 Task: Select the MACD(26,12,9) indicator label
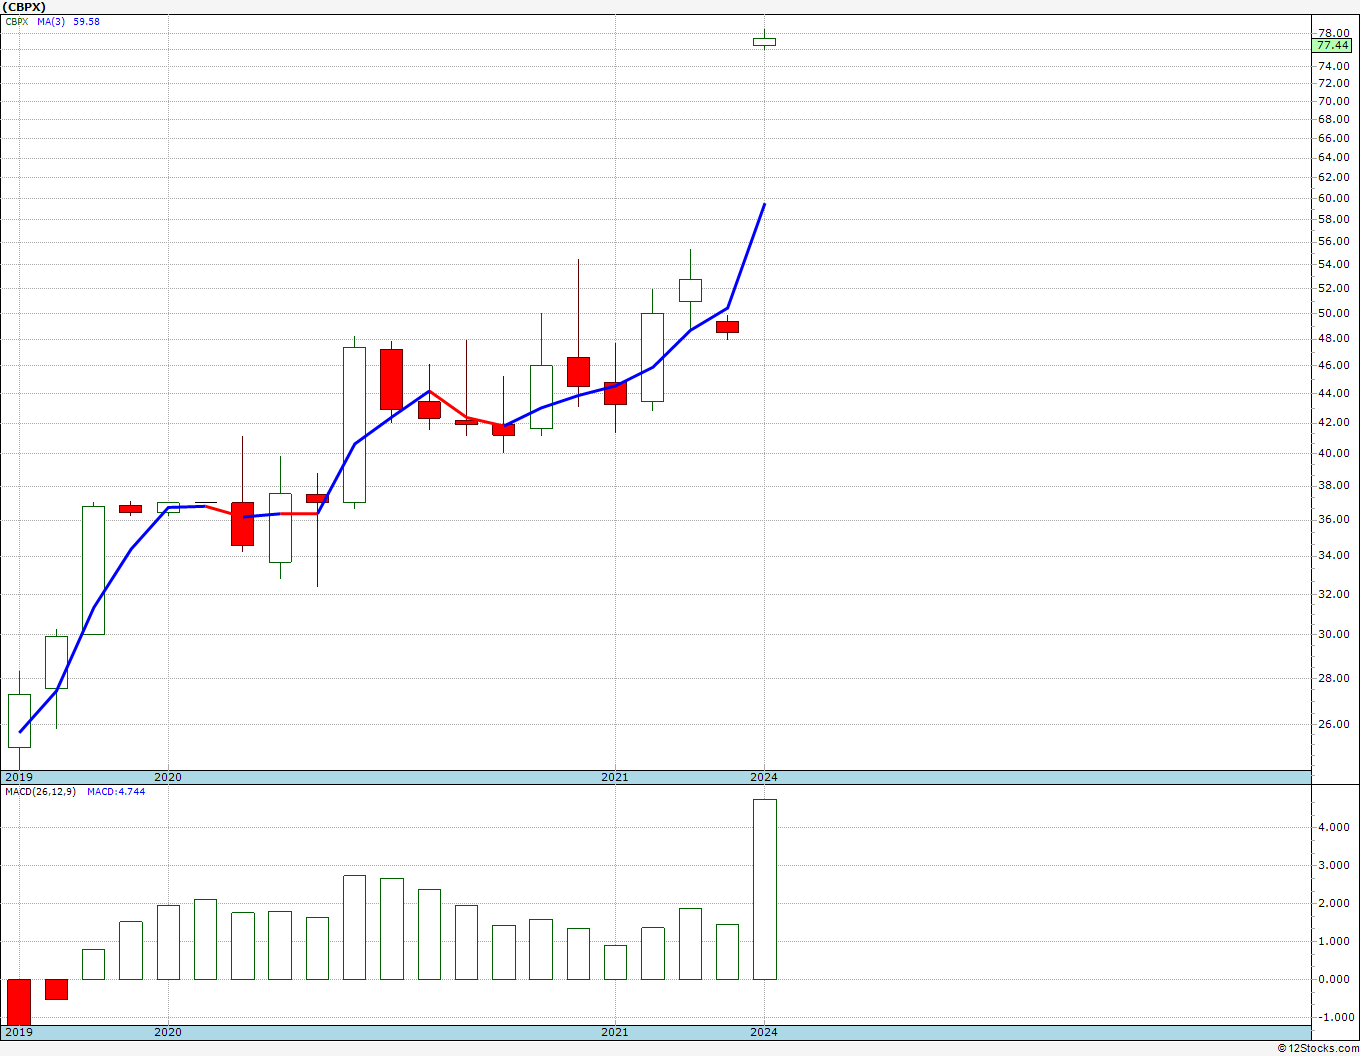[40, 792]
